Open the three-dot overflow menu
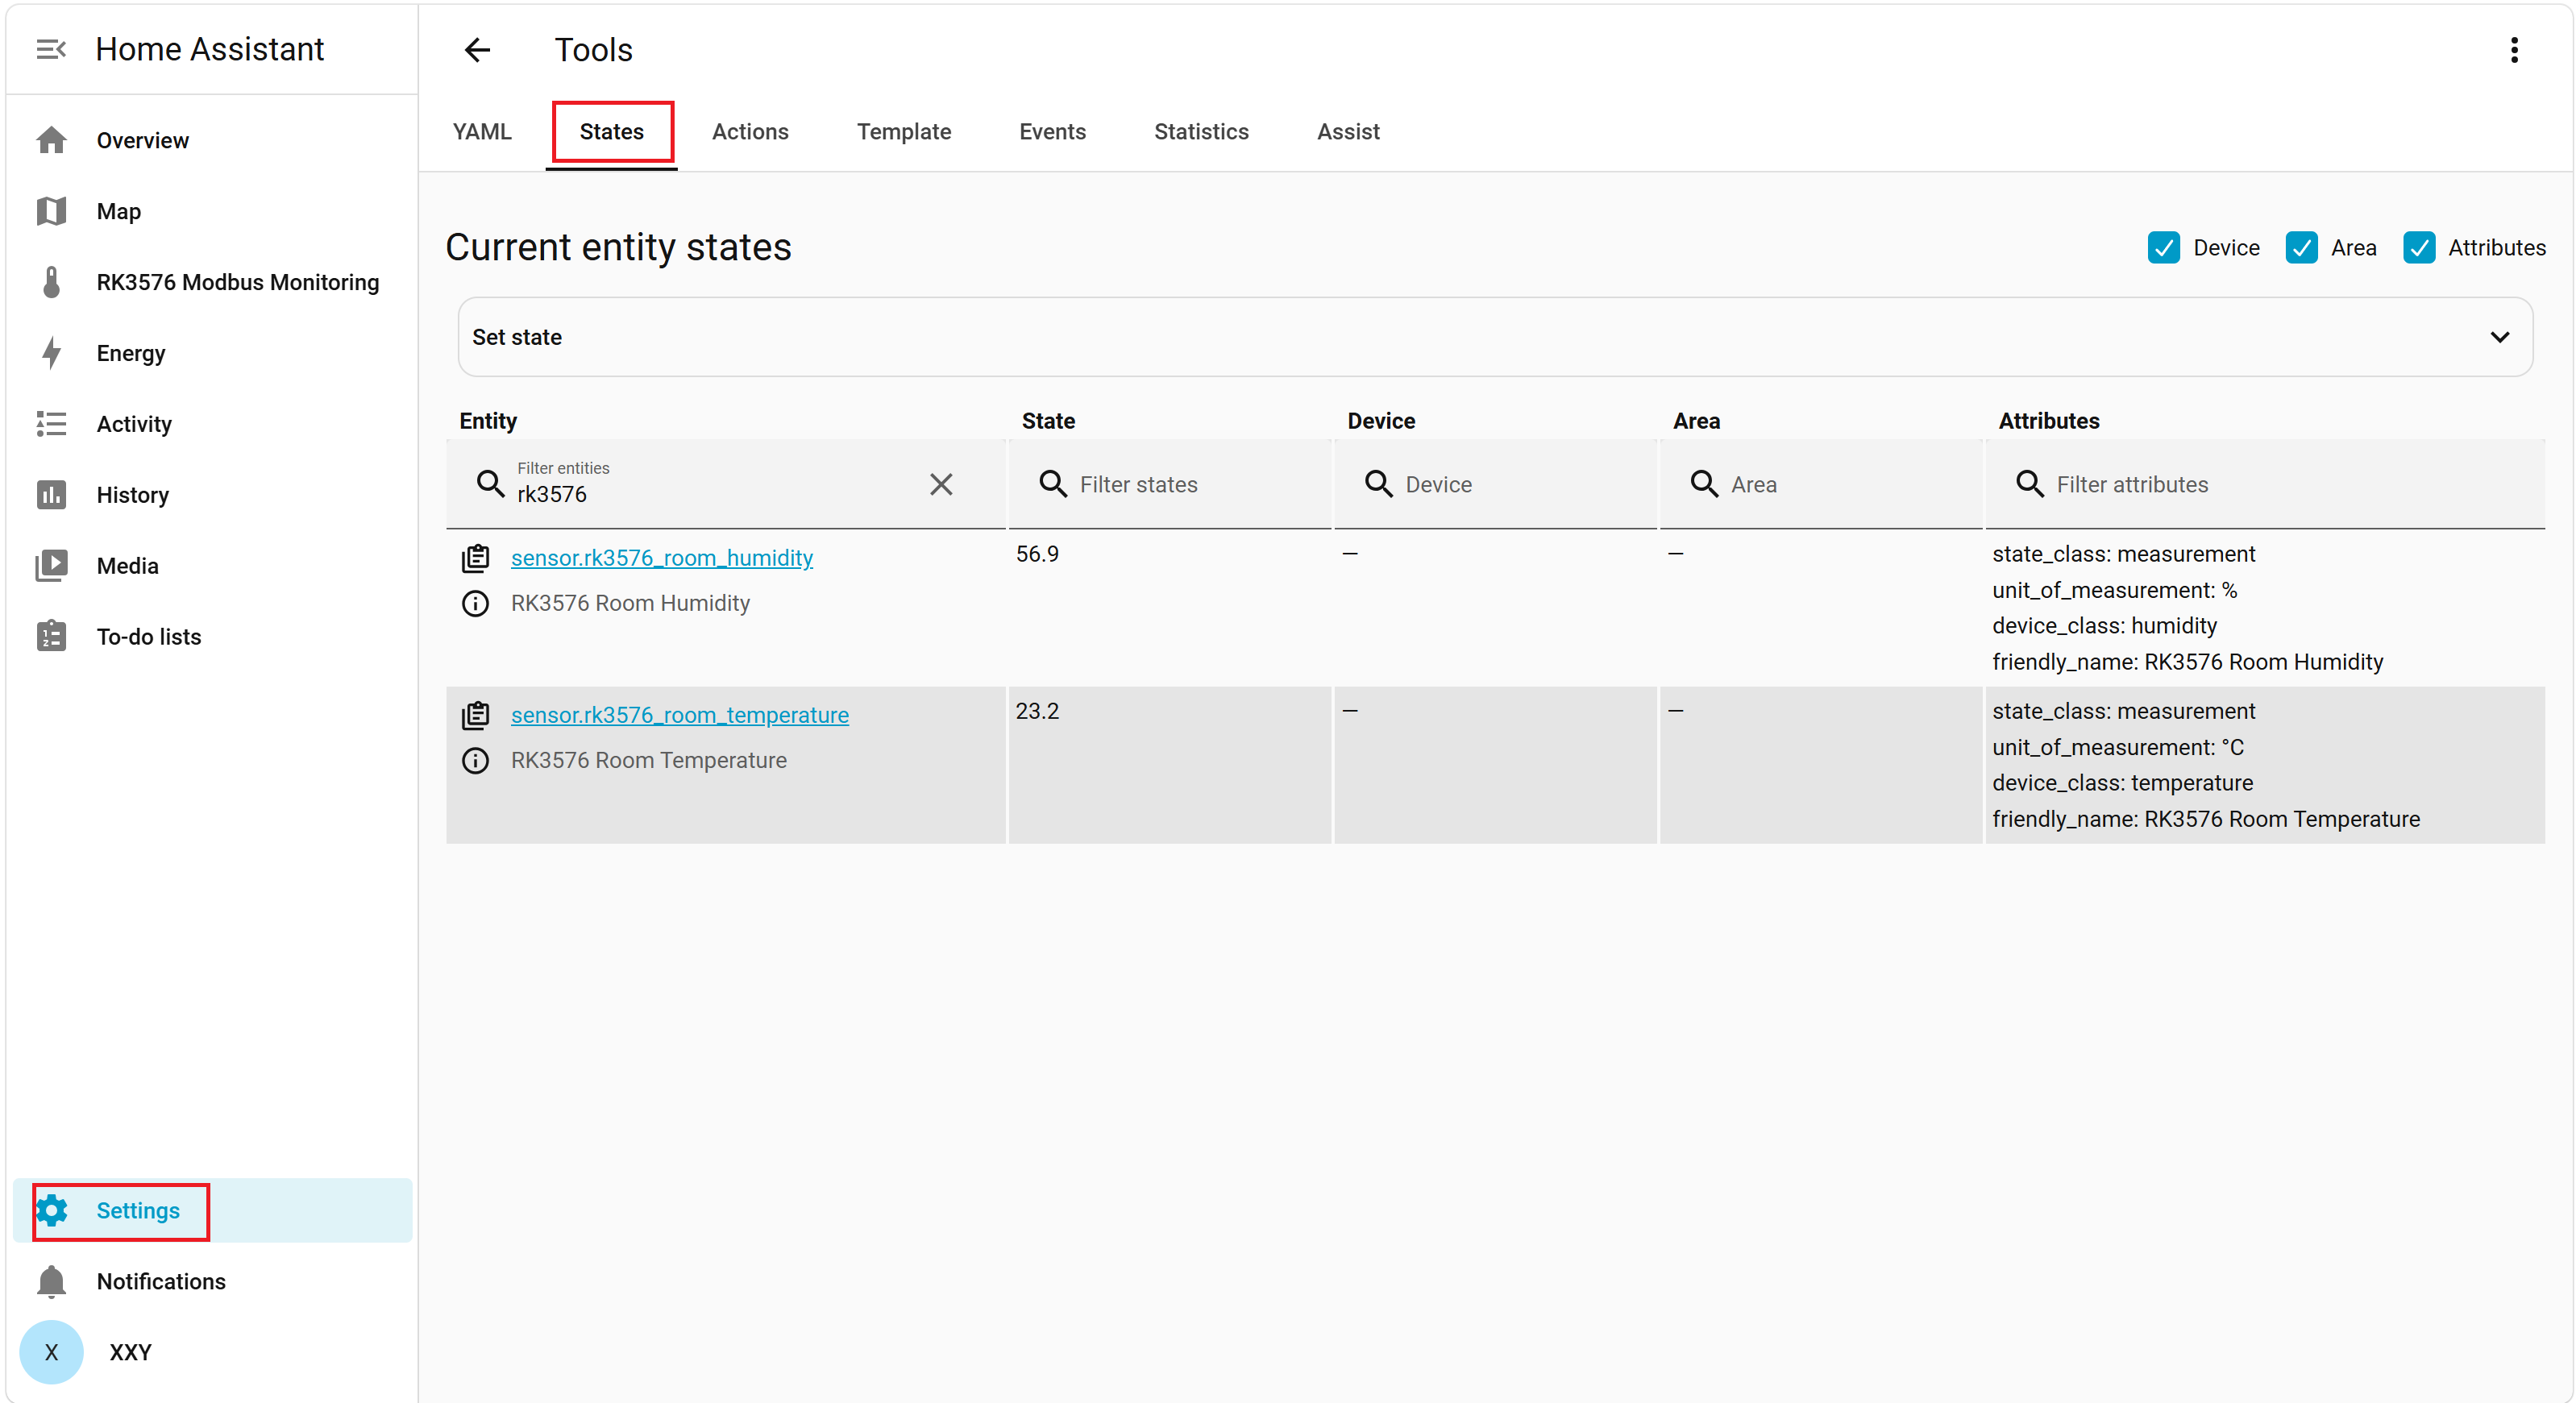2576x1403 pixels. coord(2513,50)
